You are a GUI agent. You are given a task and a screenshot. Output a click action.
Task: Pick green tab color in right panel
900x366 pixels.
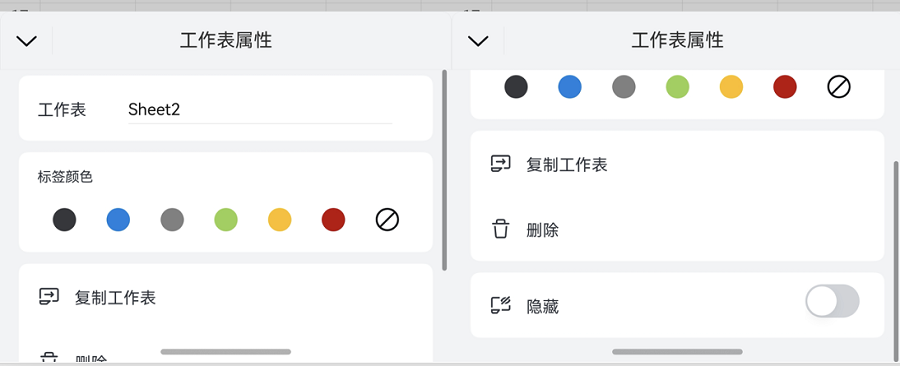(x=677, y=87)
